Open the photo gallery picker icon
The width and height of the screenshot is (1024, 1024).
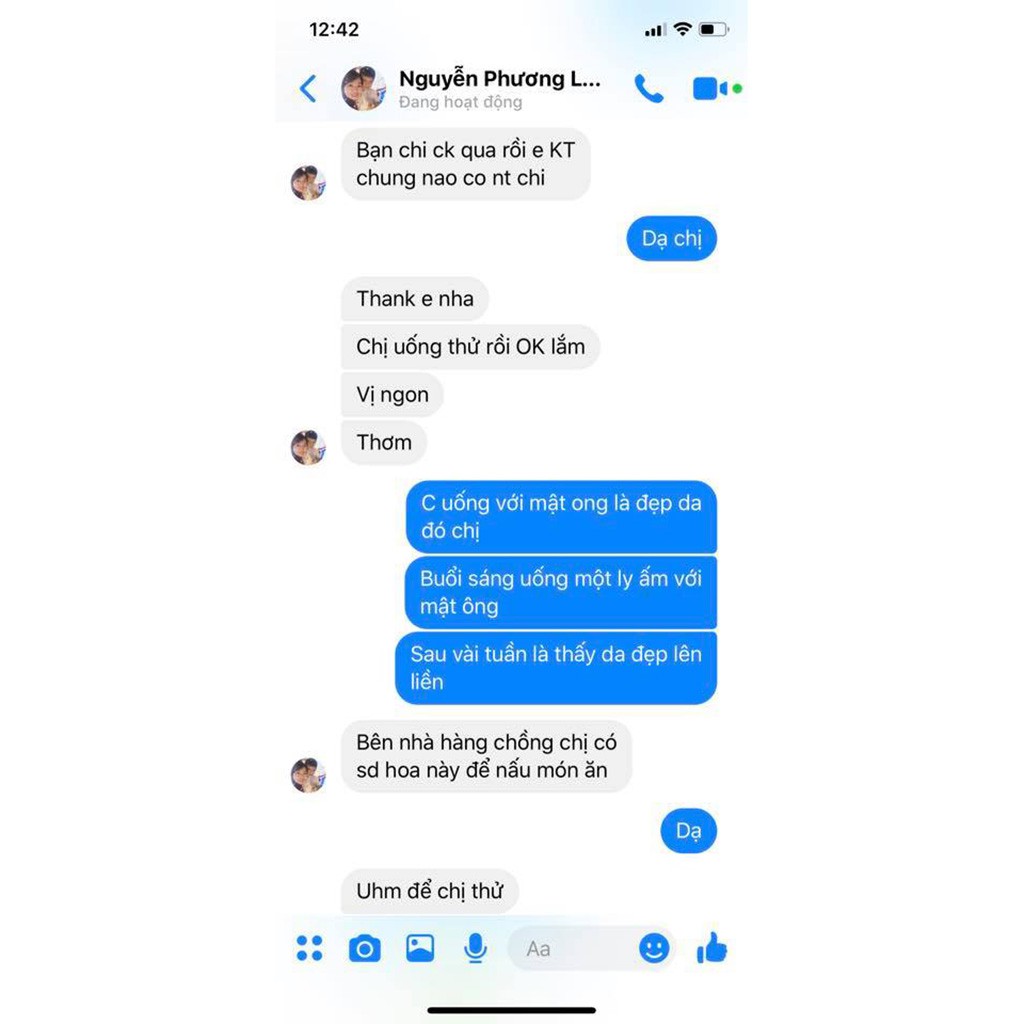(420, 948)
